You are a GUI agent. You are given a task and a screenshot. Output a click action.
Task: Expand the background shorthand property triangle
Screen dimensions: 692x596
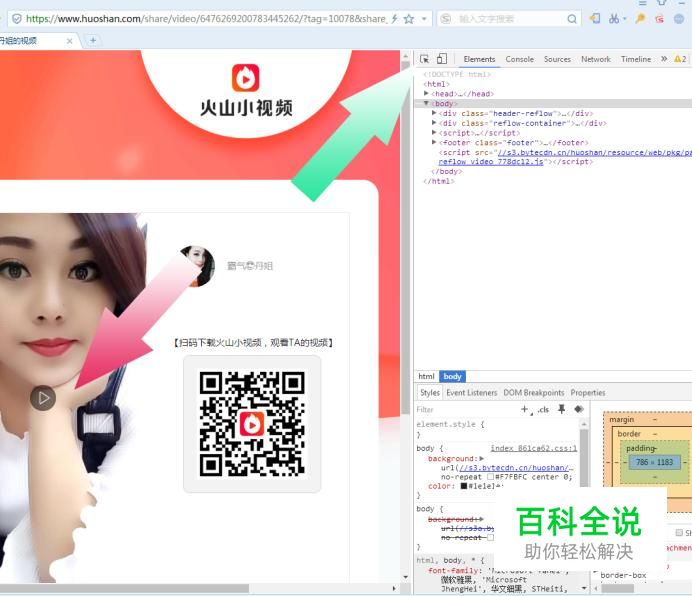click(x=481, y=459)
